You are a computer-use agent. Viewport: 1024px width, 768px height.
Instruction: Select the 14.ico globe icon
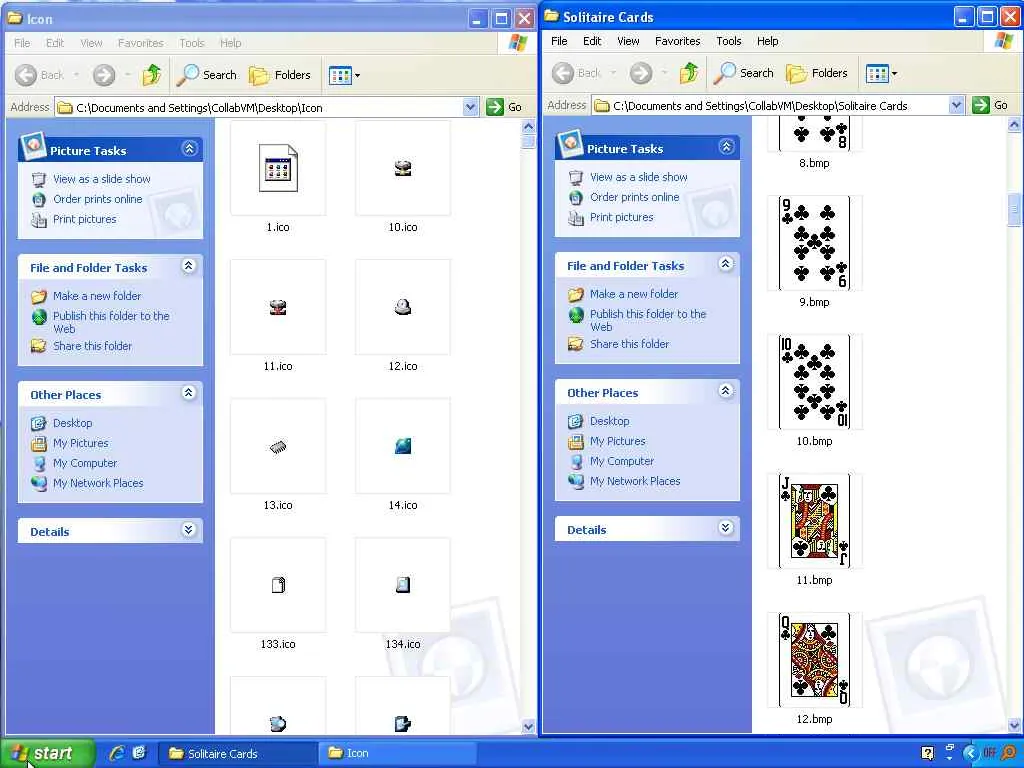(403, 446)
